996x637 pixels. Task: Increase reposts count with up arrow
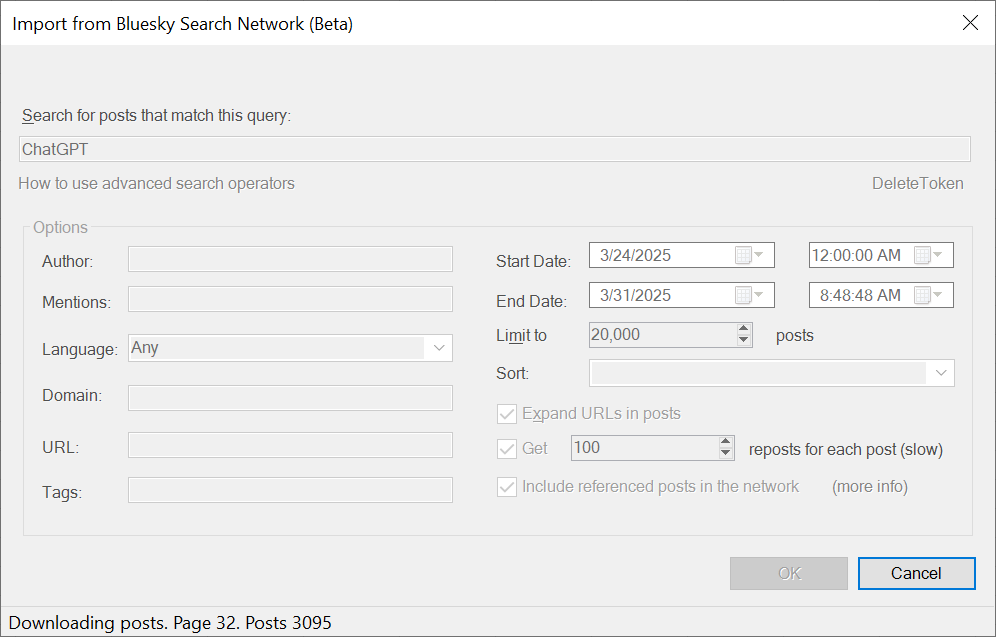(x=726, y=442)
